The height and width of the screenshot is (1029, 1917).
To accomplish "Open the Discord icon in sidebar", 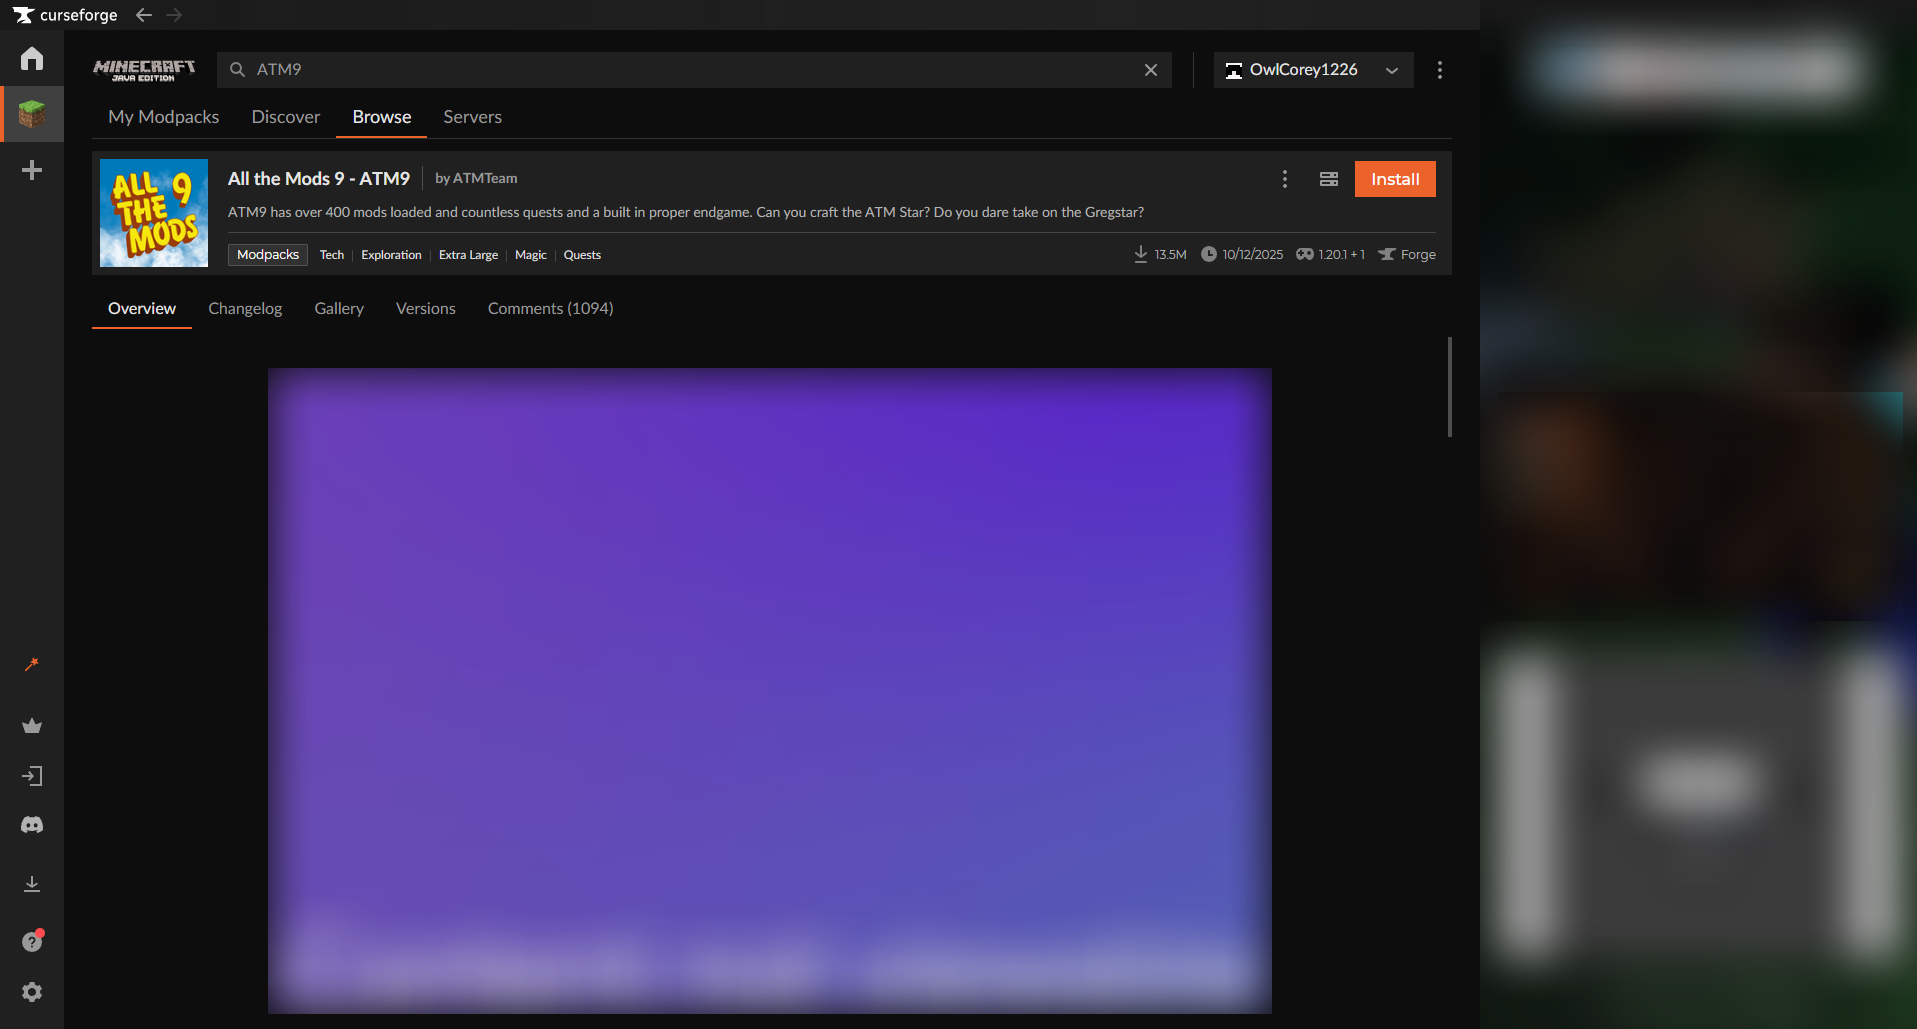I will coord(32,825).
